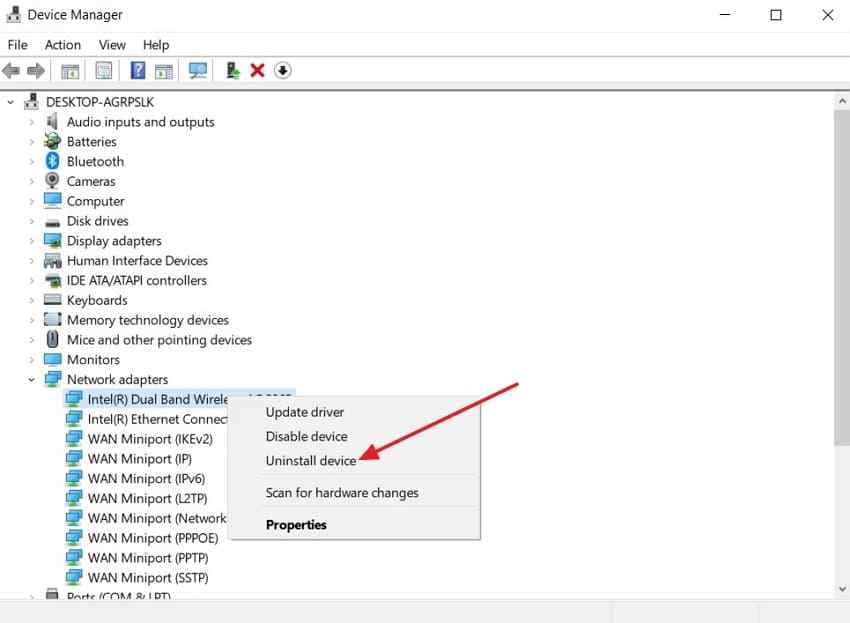Expand the Bluetooth node
This screenshot has height=623, width=850.
31,162
